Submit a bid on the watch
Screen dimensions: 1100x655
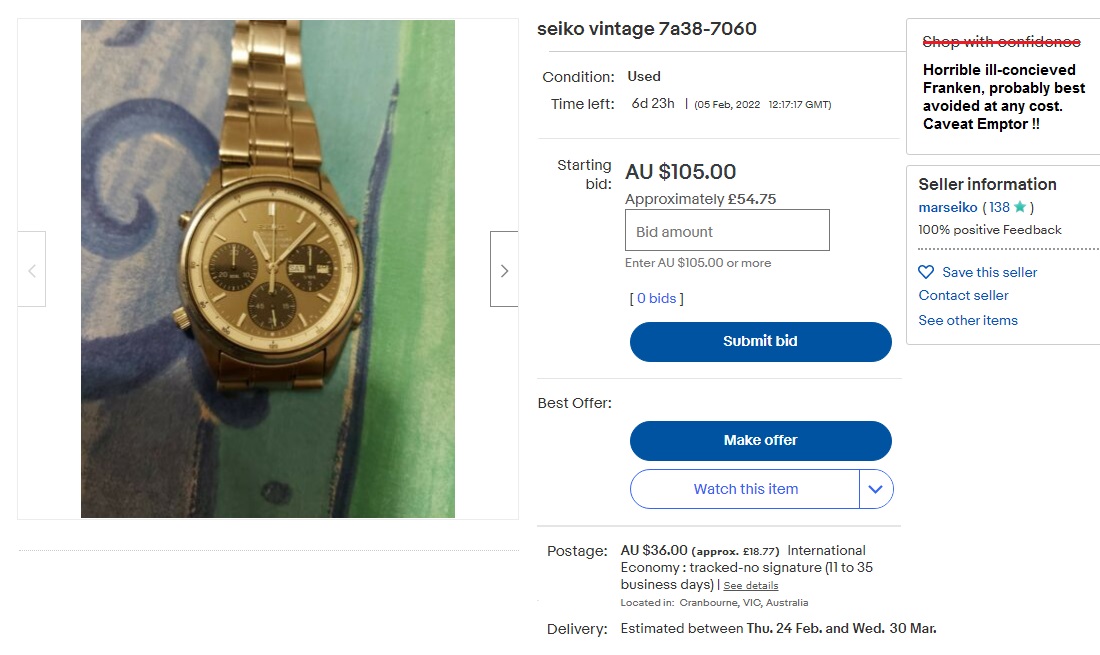point(760,341)
